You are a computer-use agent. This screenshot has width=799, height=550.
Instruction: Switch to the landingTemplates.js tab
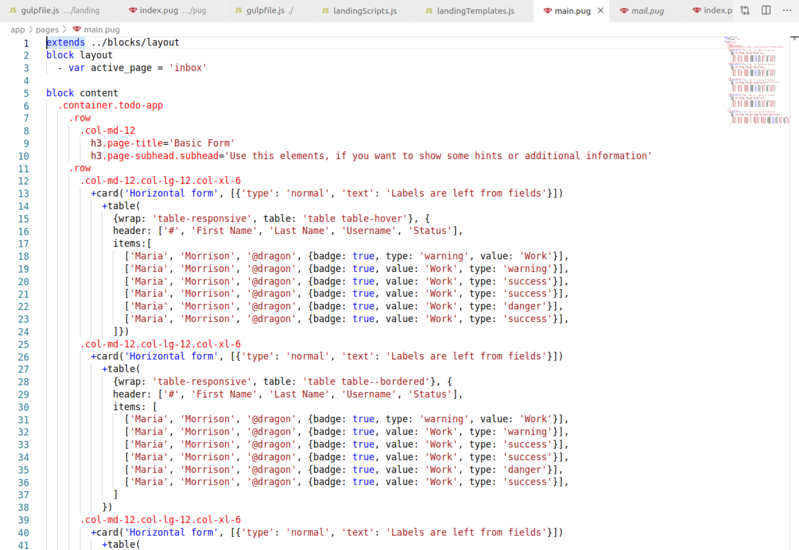(475, 11)
